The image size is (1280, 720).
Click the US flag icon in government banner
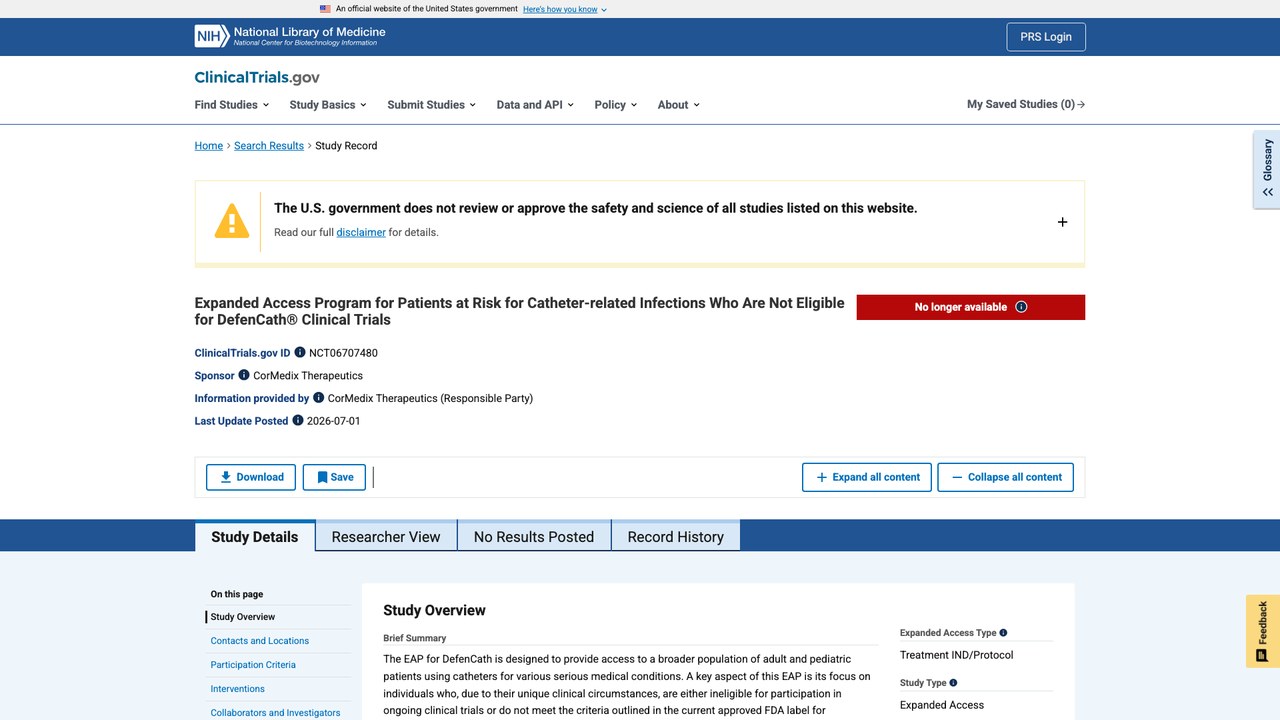pyautogui.click(x=325, y=9)
